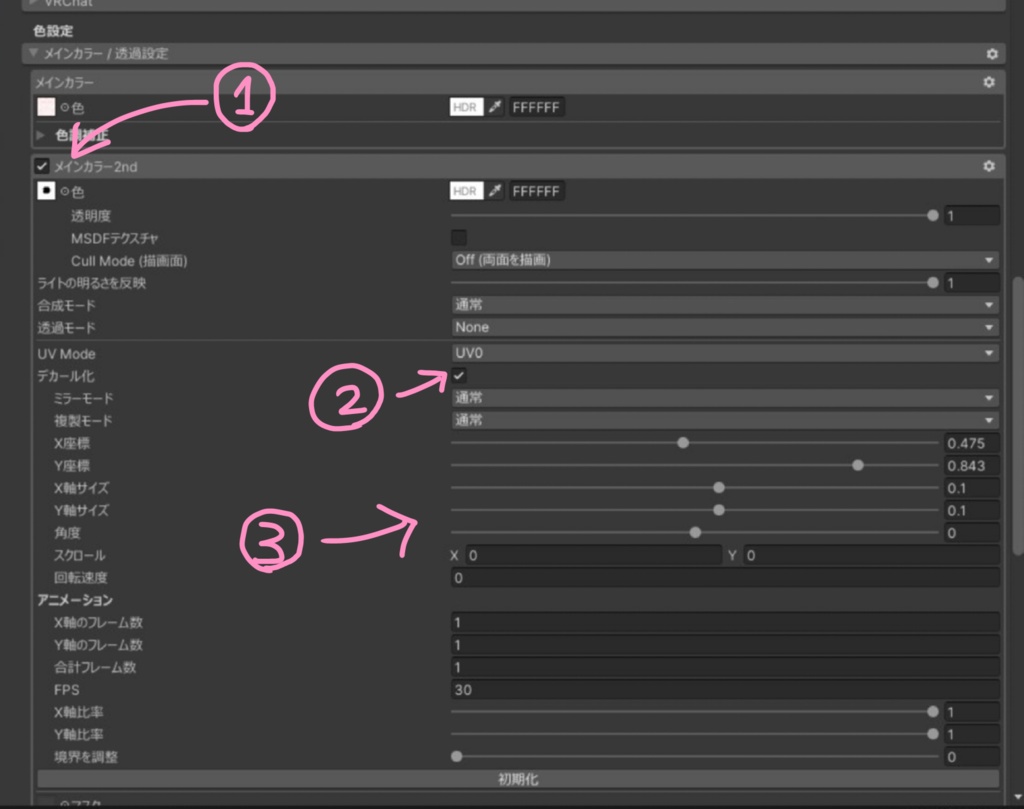Edit メインカラー hex field FFFFFF

point(536,107)
